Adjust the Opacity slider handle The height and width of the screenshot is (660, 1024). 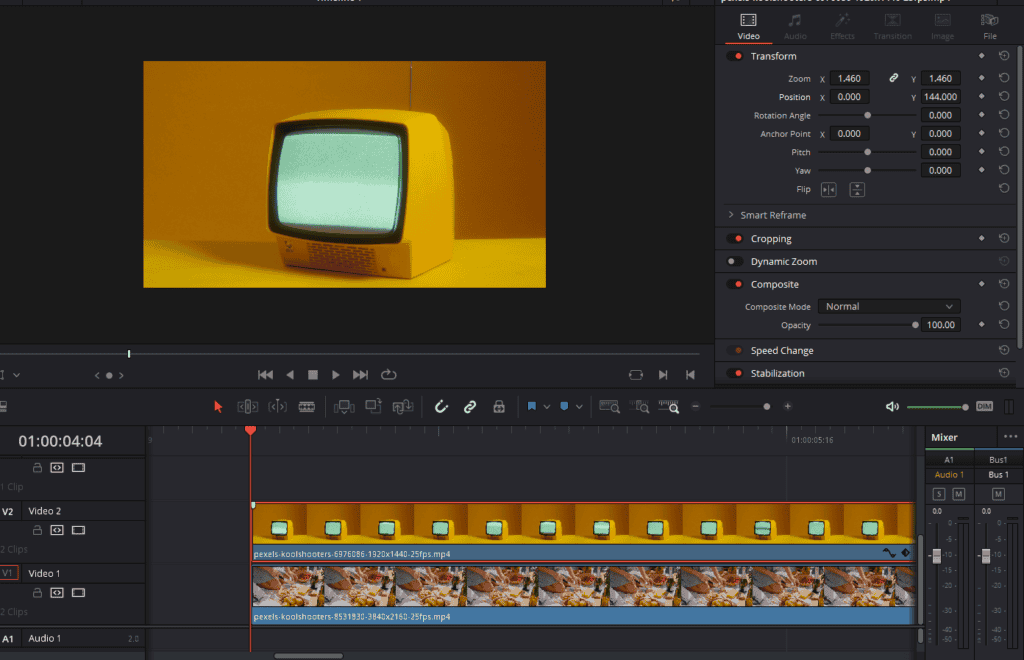(x=915, y=325)
